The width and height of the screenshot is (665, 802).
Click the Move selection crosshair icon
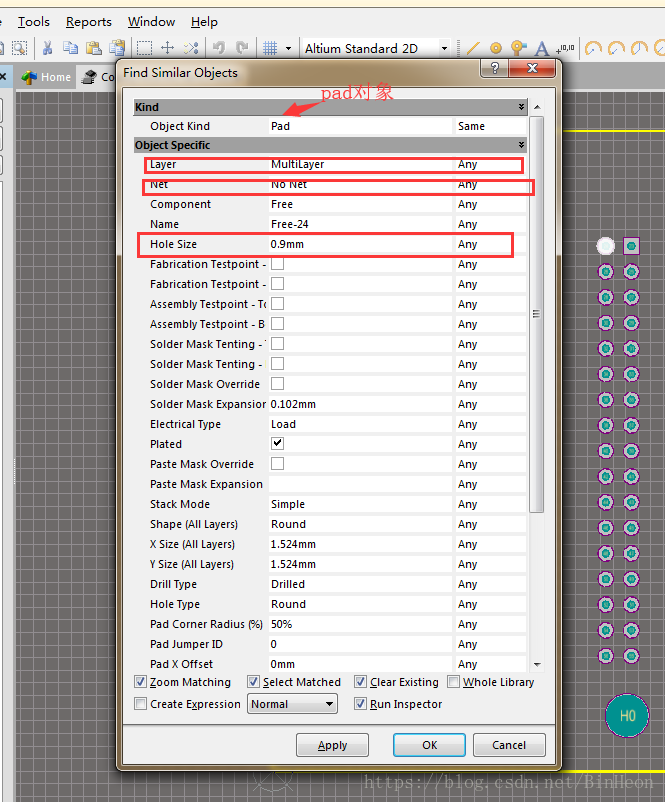pyautogui.click(x=168, y=48)
